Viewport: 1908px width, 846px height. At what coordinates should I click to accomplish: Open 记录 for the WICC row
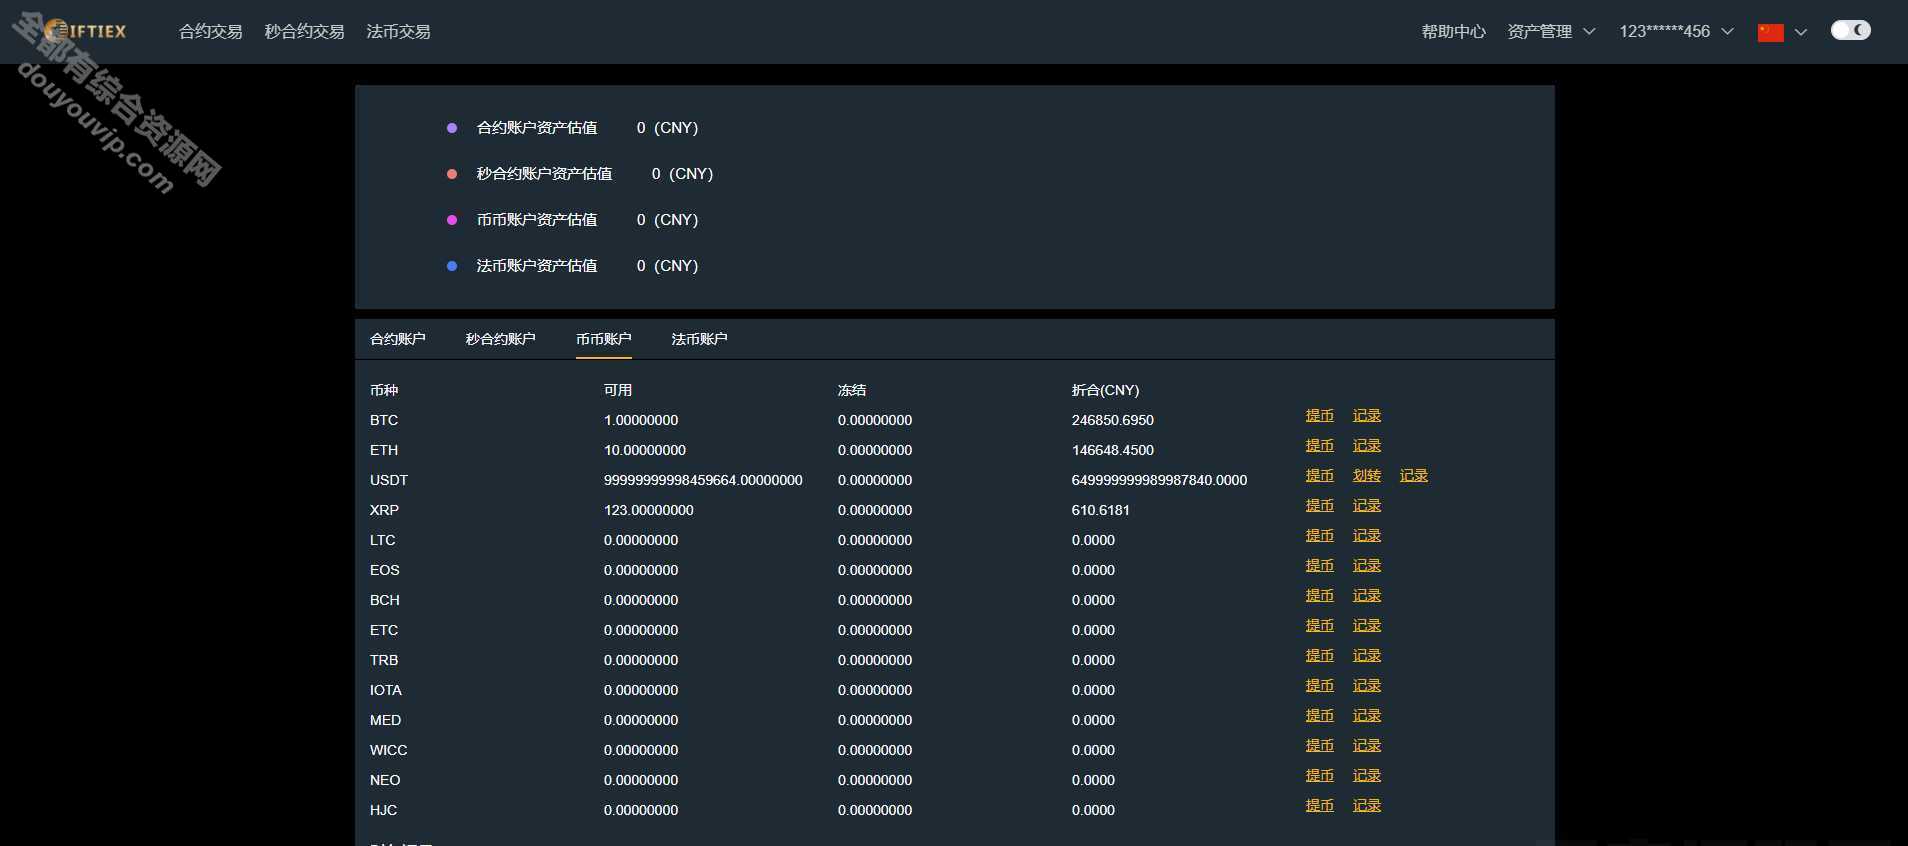[1366, 745]
